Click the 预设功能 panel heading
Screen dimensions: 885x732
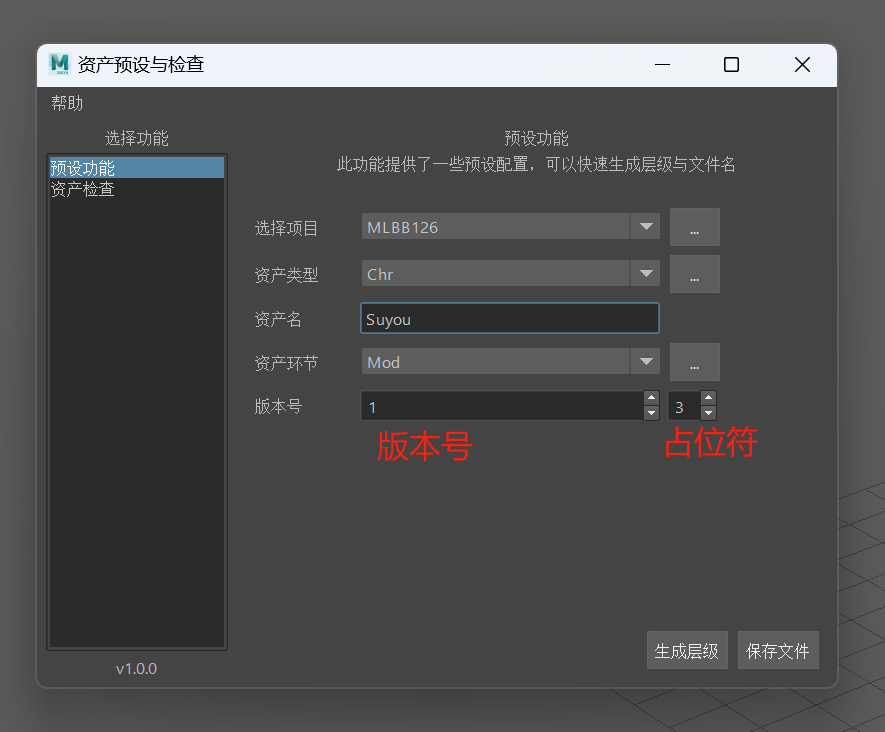click(536, 138)
